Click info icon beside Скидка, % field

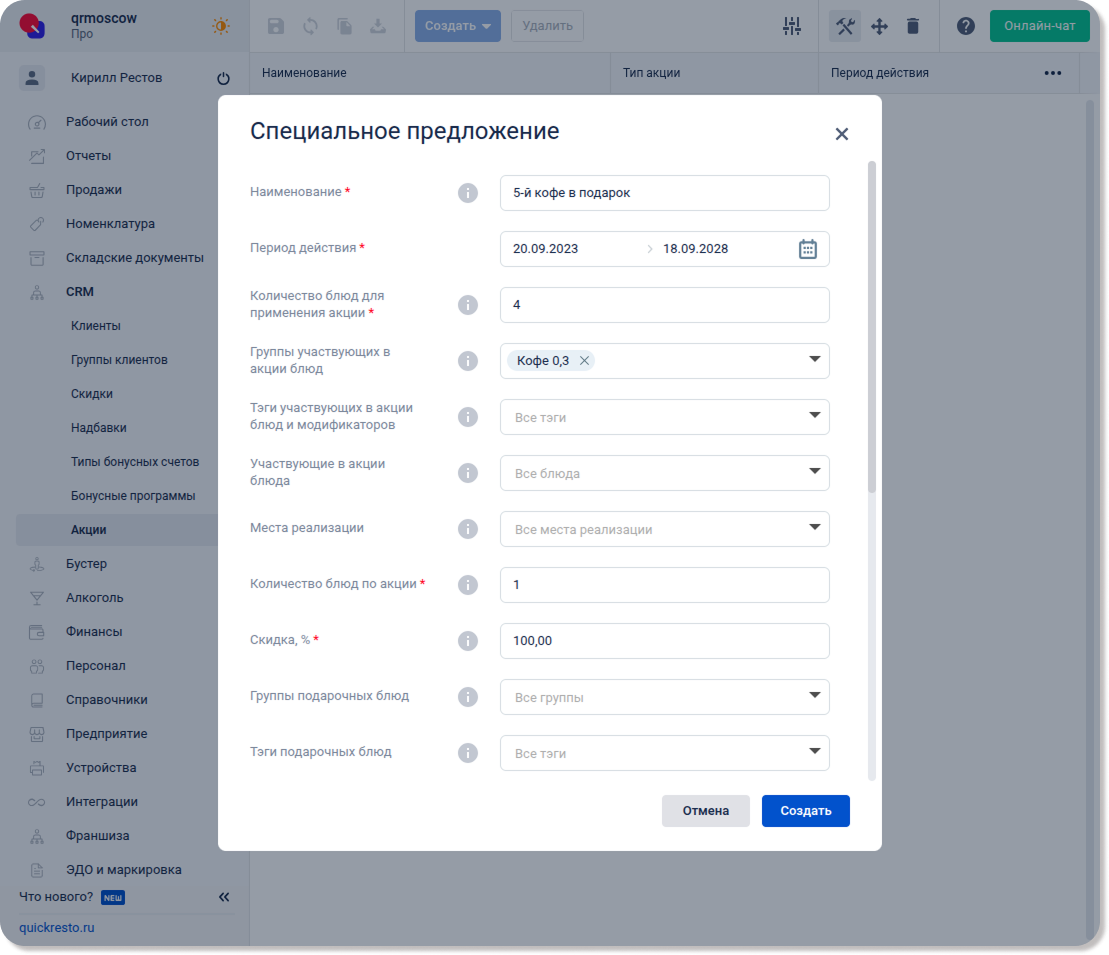(467, 641)
